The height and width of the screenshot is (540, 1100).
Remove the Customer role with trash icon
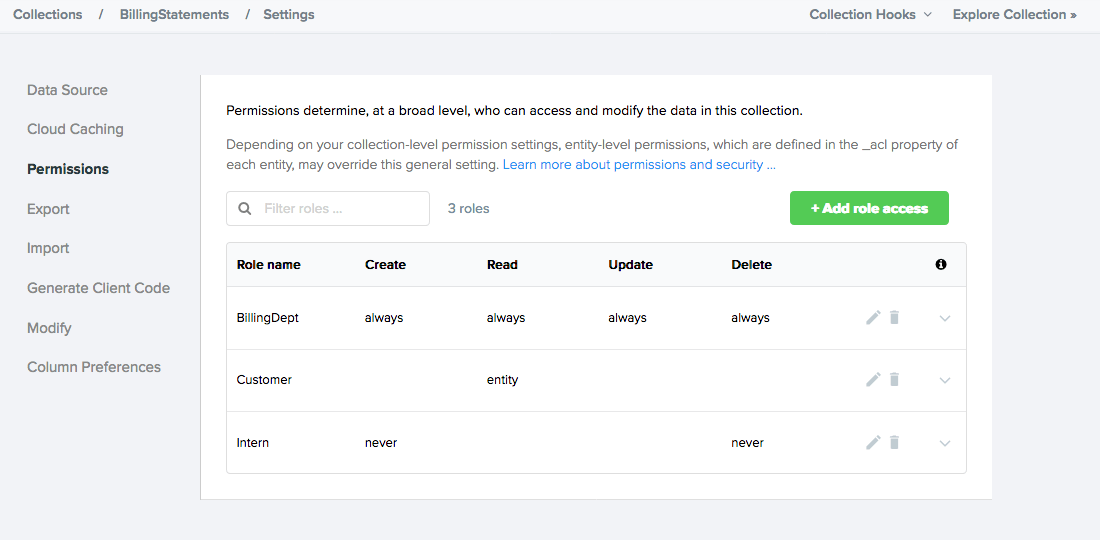pos(894,380)
